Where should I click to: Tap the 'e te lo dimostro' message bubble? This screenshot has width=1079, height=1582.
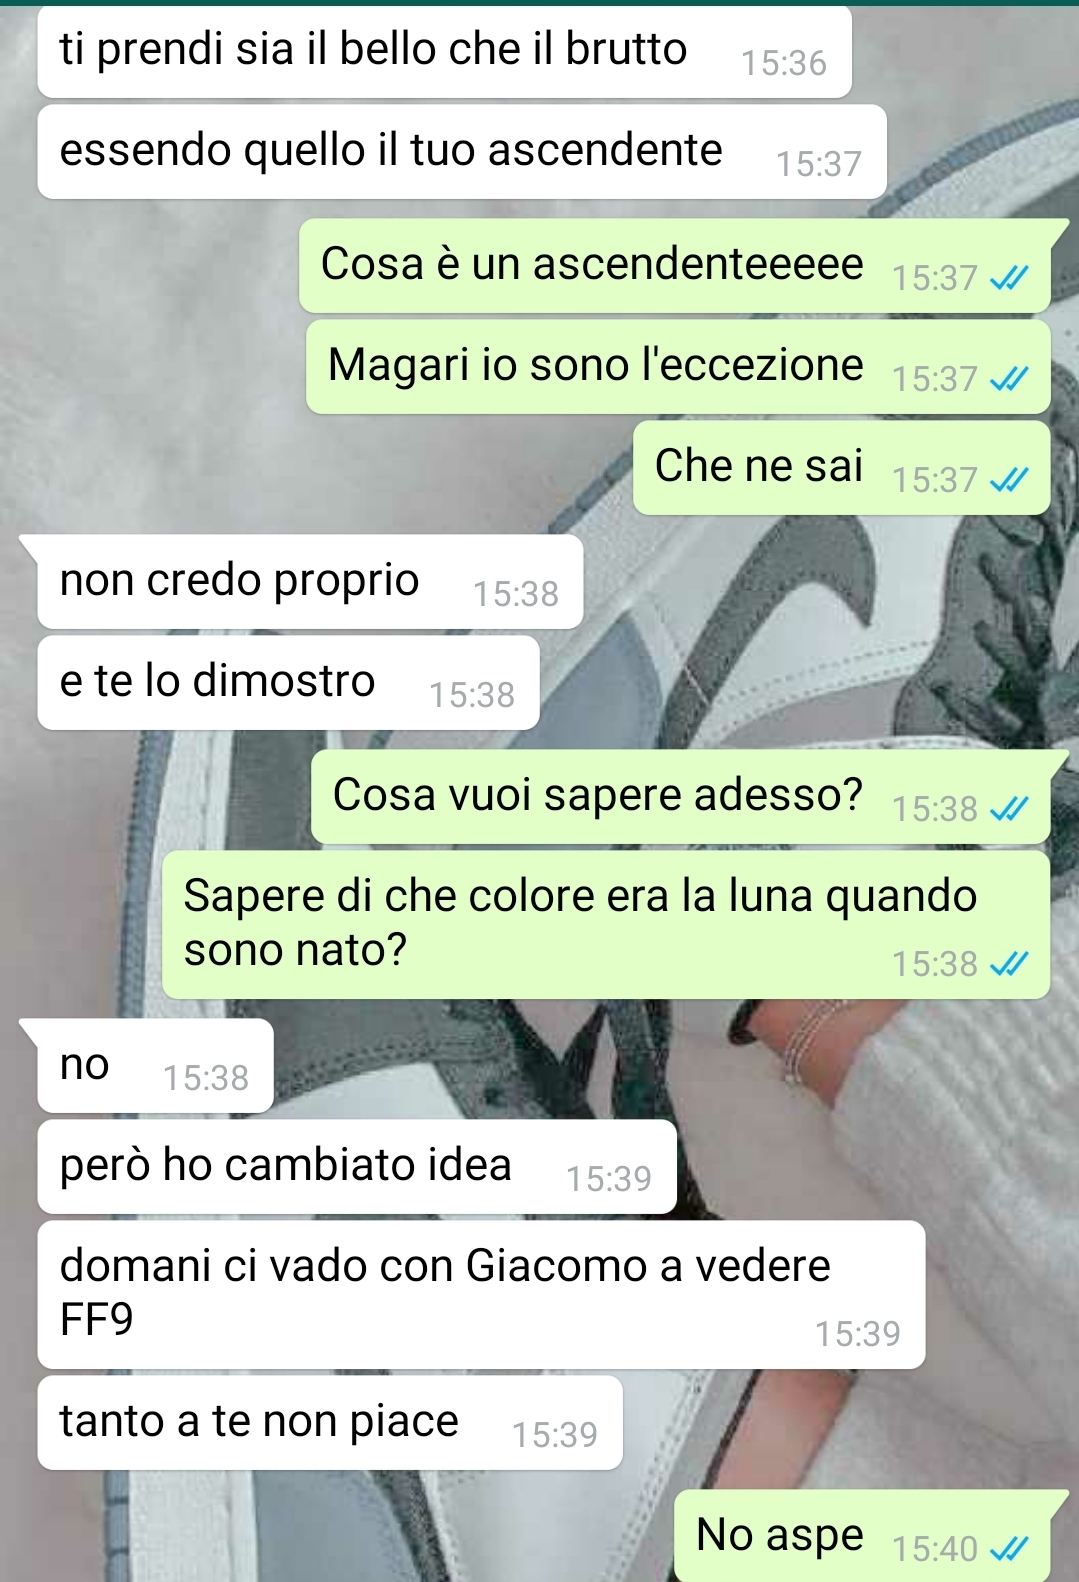(x=288, y=683)
